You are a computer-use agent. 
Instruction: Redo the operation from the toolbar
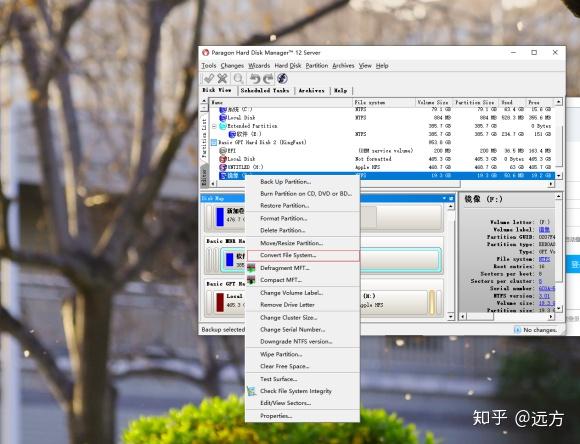pos(268,78)
